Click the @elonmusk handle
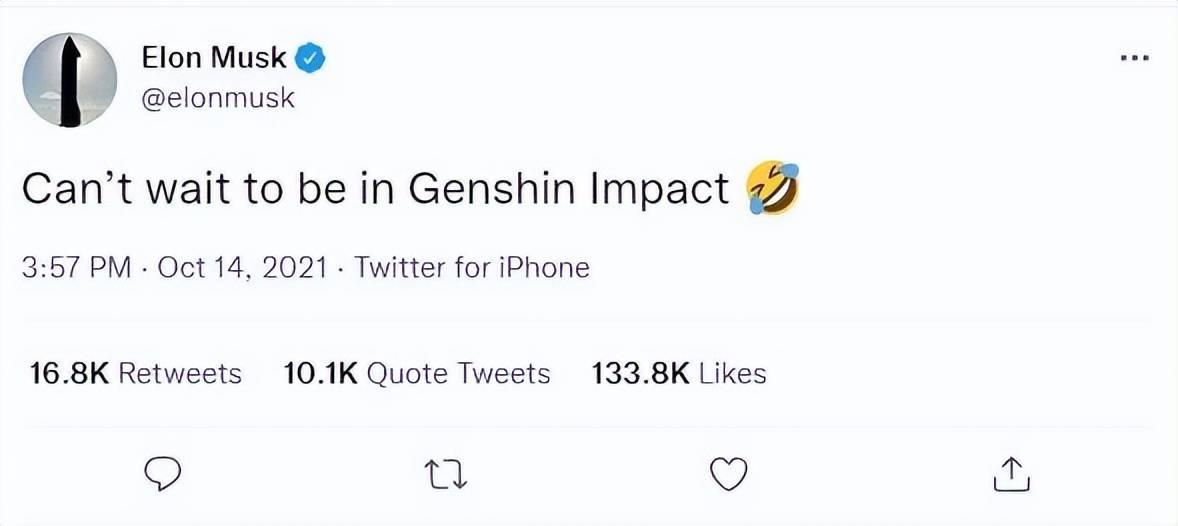The width and height of the screenshot is (1178, 526). click(219, 99)
